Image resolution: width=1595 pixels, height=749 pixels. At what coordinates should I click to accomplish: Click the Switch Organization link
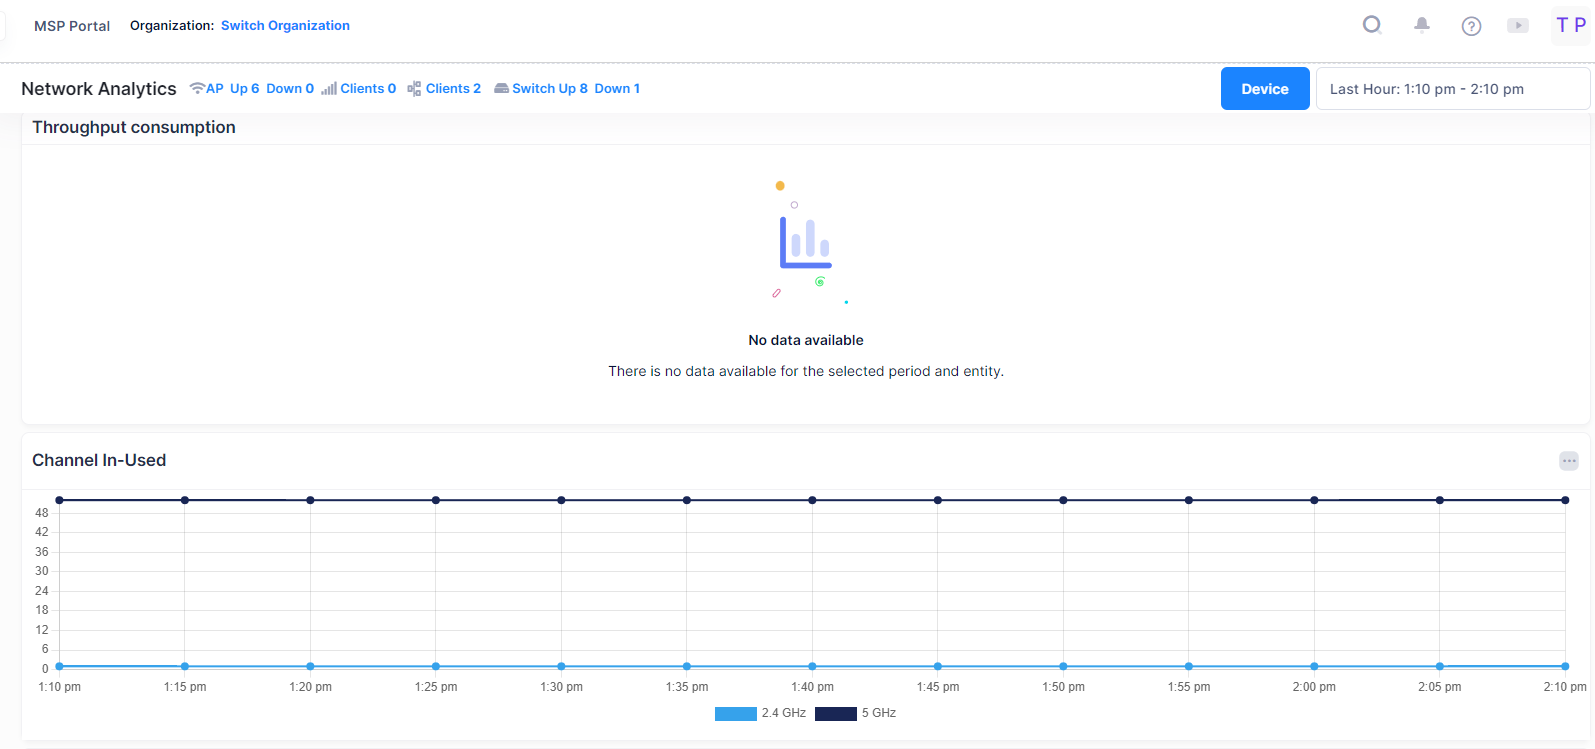(x=285, y=26)
